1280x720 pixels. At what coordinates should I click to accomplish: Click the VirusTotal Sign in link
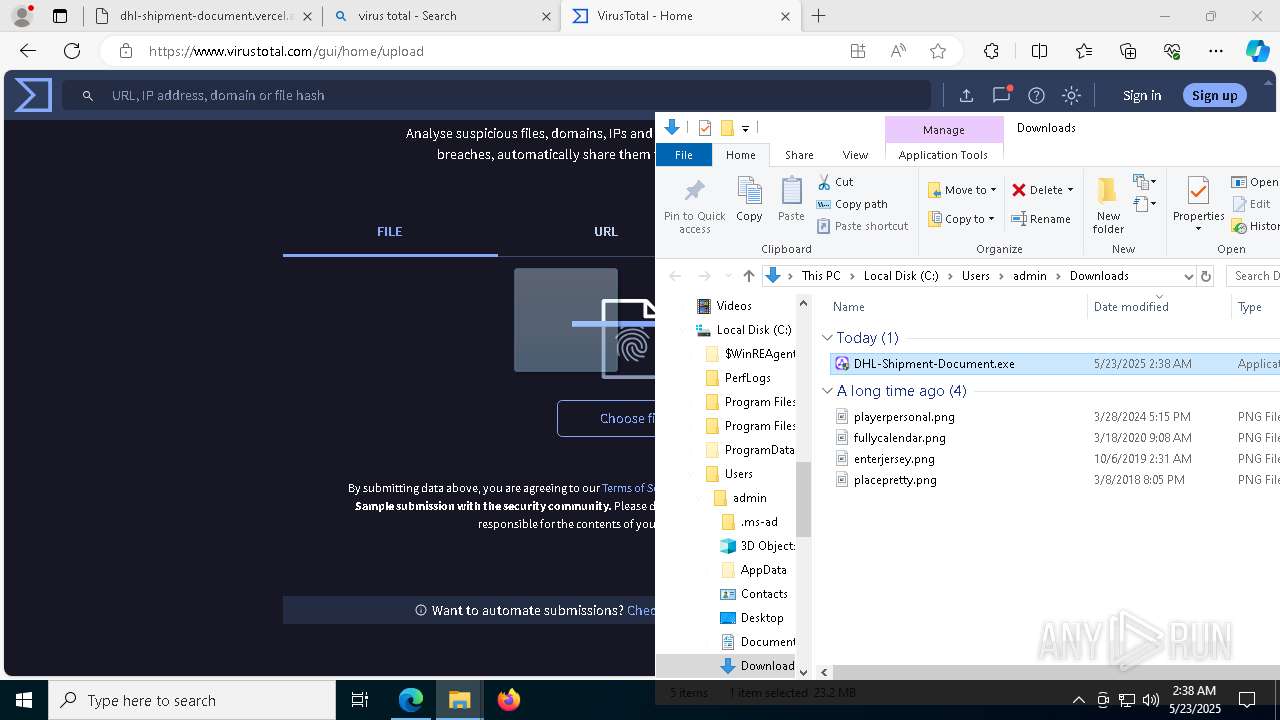click(1142, 95)
